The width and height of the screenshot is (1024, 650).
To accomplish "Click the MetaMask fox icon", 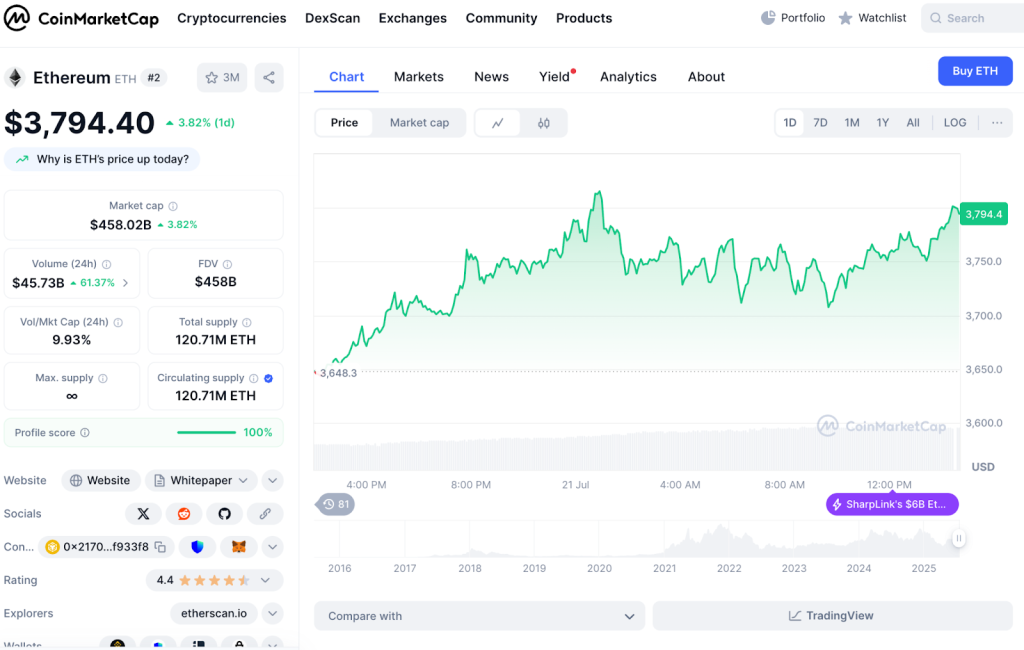I will pyautogui.click(x=238, y=547).
